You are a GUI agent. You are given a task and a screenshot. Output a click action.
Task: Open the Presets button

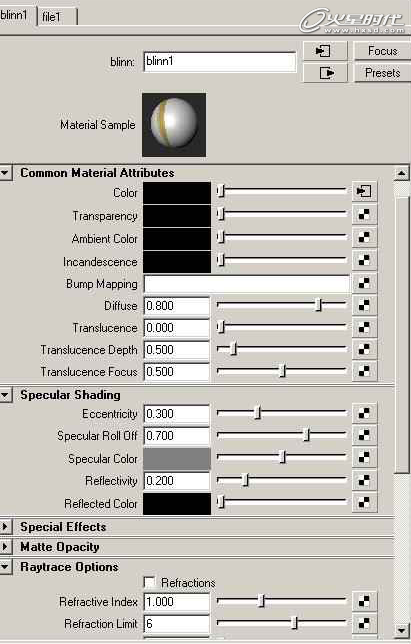pyautogui.click(x=382, y=73)
